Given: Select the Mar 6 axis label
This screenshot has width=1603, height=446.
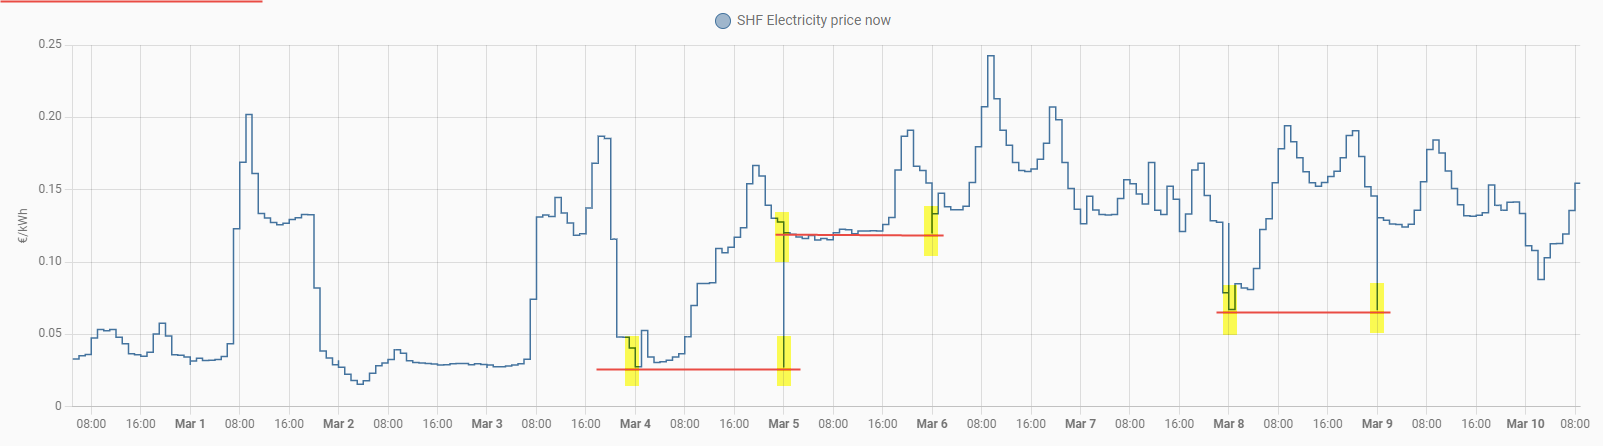Looking at the screenshot, I should tap(932, 424).
